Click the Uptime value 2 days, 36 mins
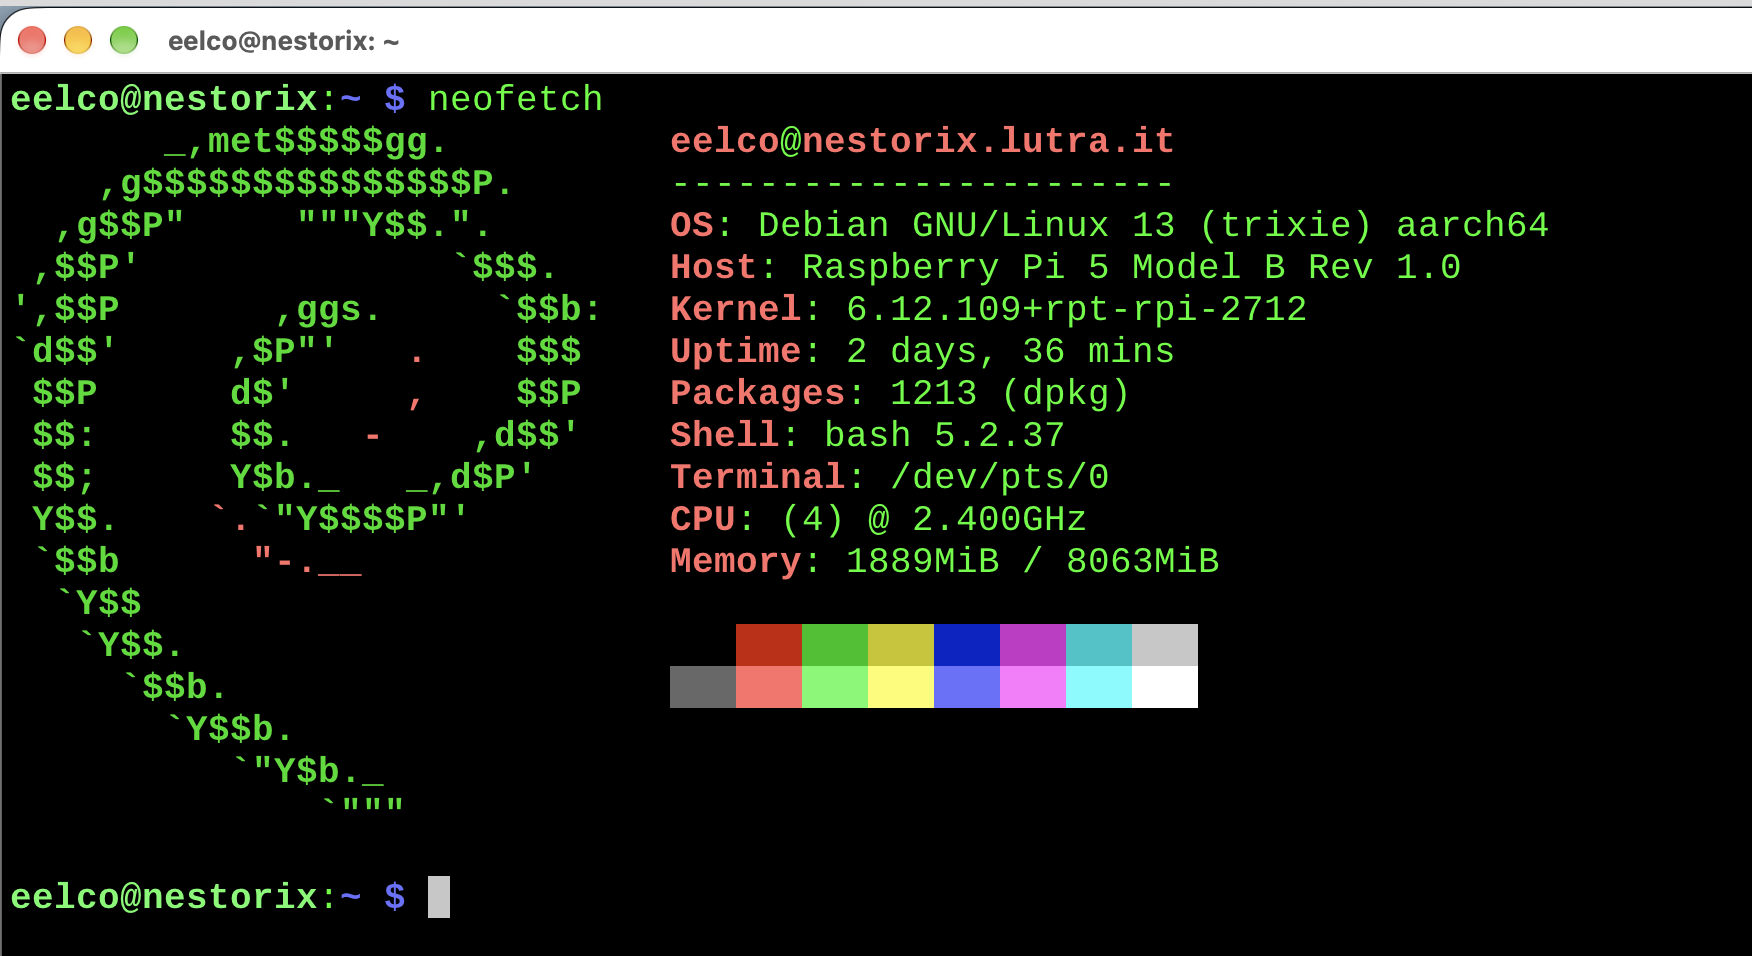Viewport: 1752px width, 956px height. pyautogui.click(x=1010, y=351)
